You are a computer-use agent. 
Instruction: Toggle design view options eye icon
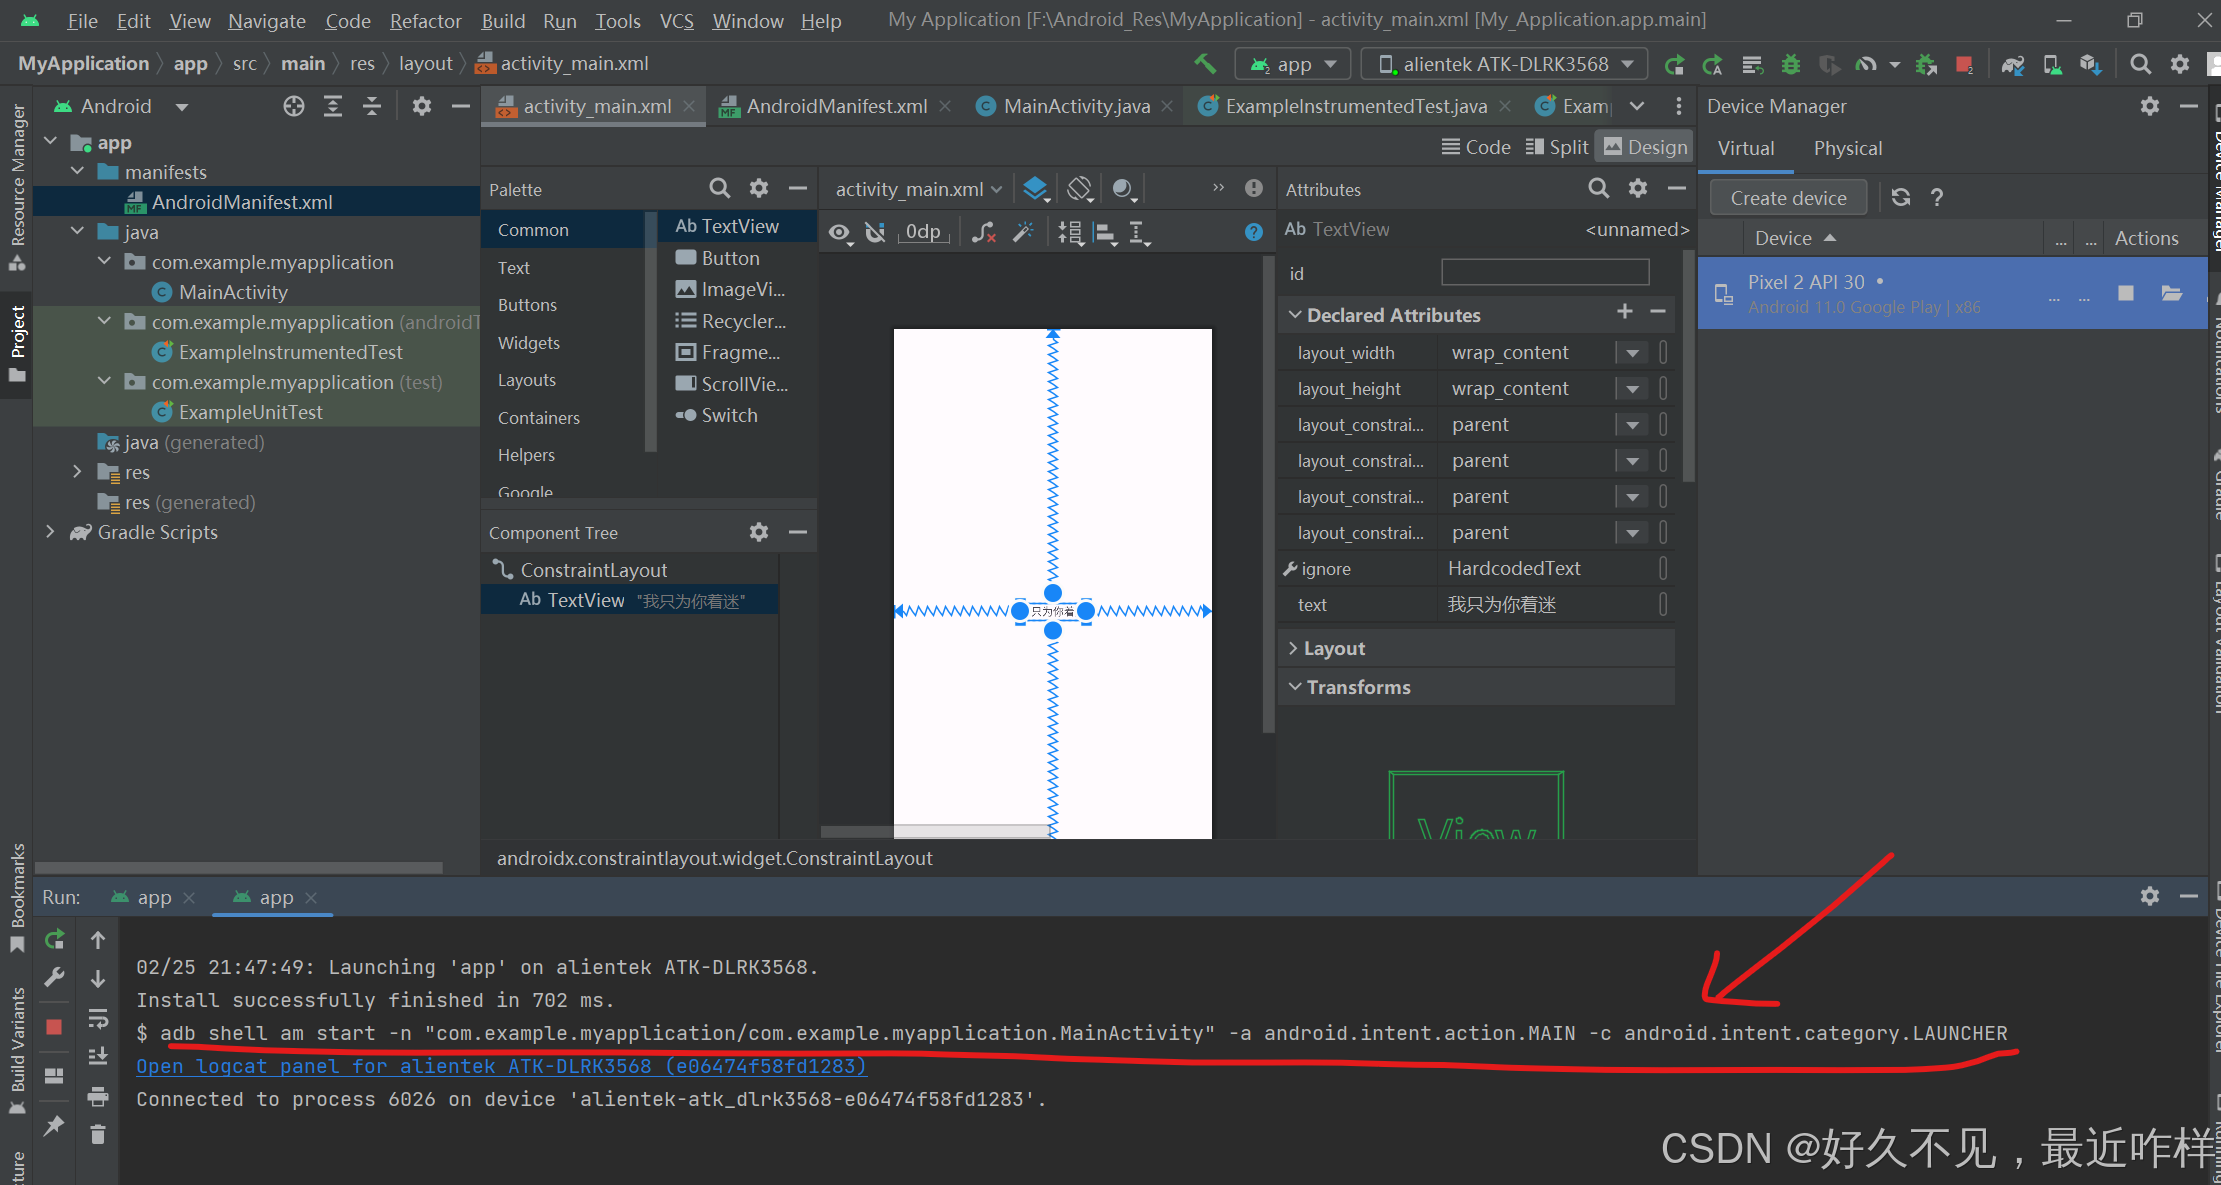tap(839, 232)
